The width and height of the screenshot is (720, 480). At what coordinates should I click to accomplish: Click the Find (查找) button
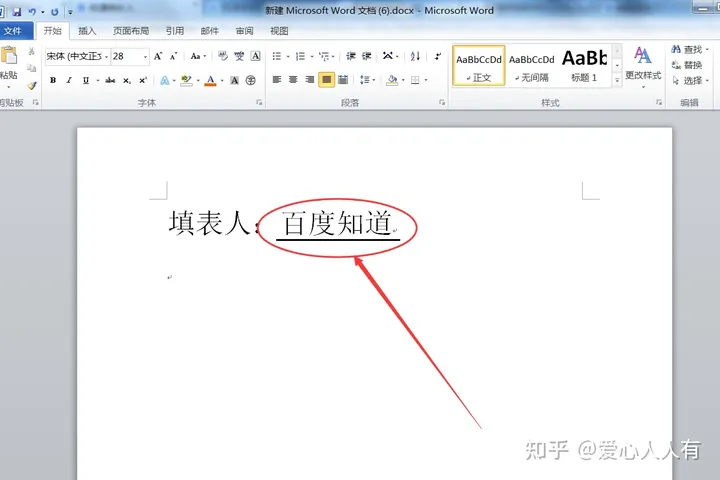(x=689, y=49)
